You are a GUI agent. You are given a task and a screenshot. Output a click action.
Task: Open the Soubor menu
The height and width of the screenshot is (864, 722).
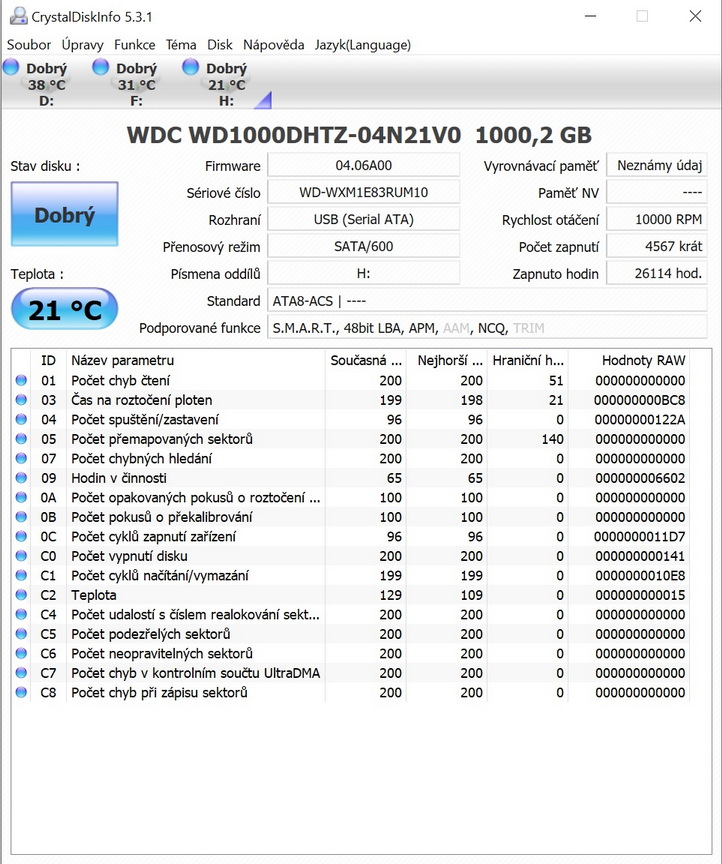(29, 45)
